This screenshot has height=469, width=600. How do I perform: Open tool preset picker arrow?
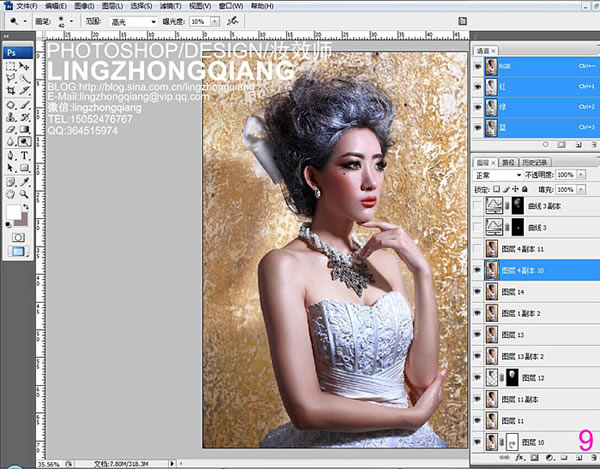[25, 21]
